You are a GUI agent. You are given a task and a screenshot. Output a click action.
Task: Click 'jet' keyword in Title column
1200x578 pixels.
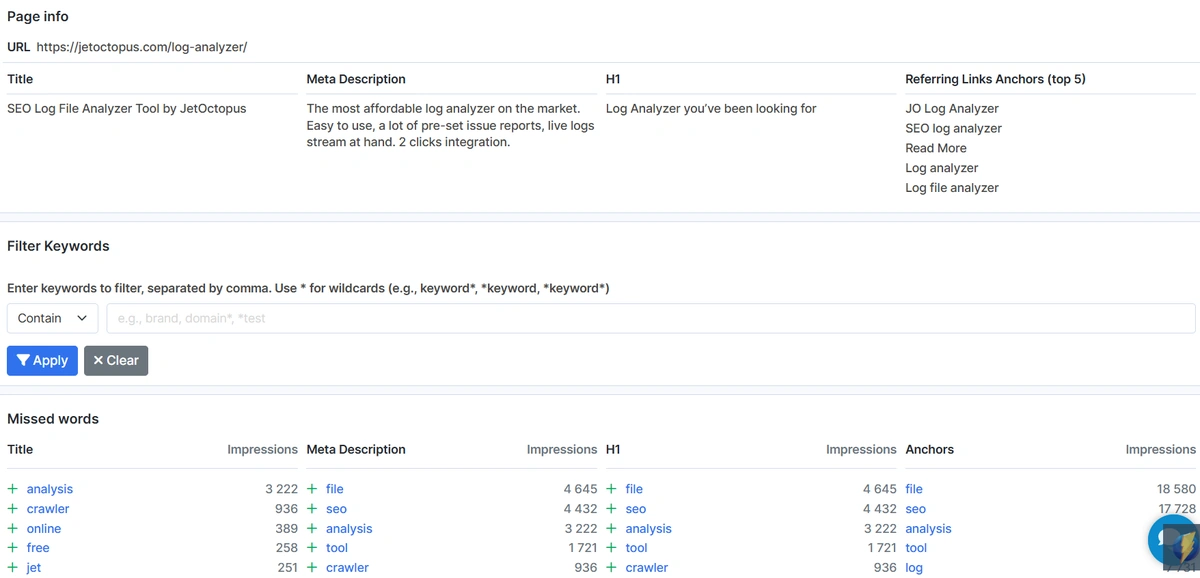(x=34, y=567)
